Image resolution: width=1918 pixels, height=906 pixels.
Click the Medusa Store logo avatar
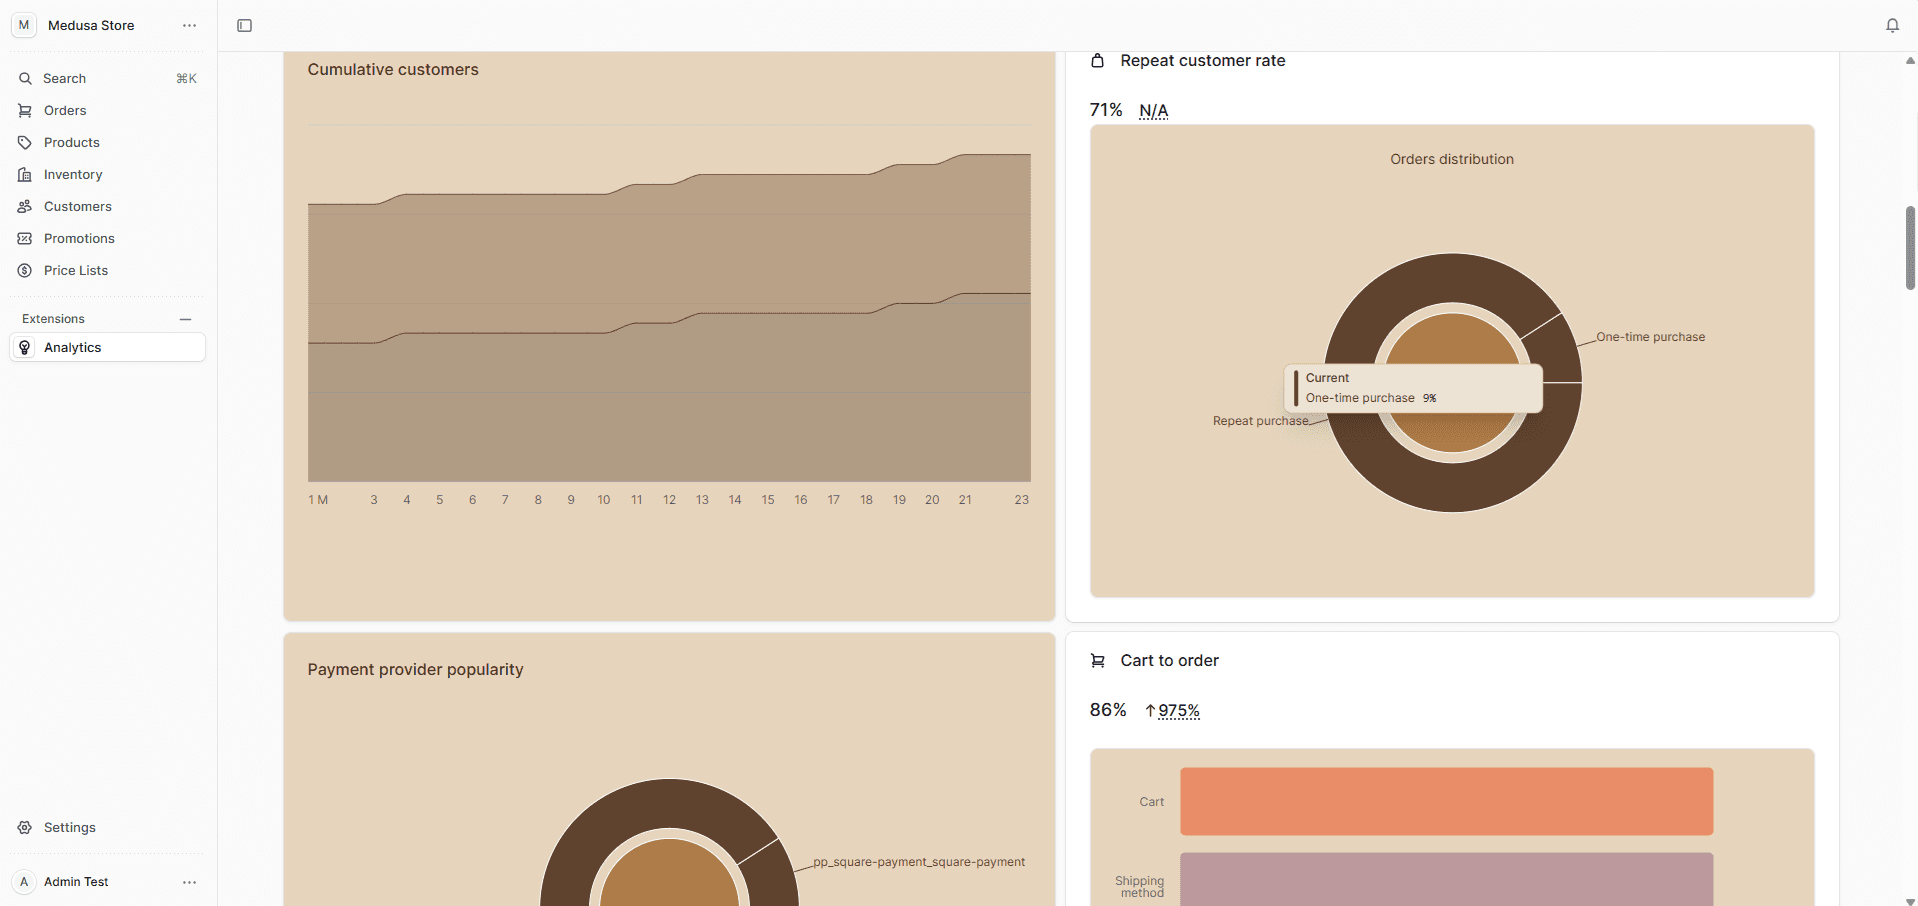click(x=24, y=26)
